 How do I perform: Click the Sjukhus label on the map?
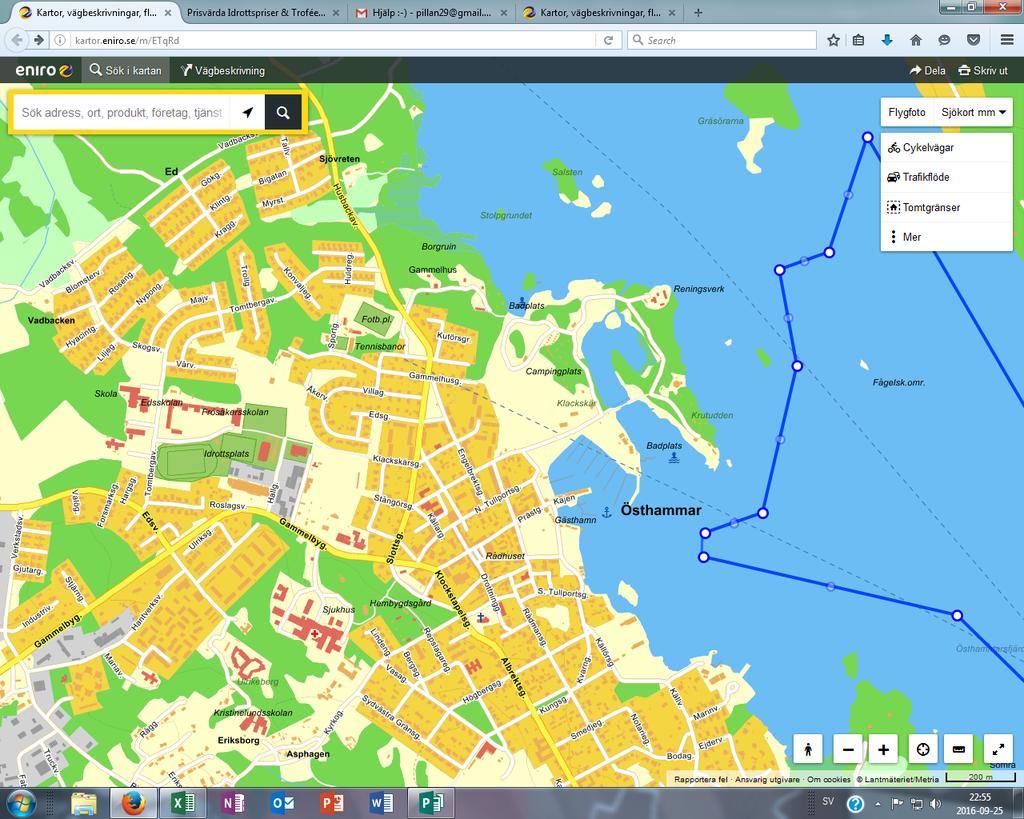pos(339,609)
